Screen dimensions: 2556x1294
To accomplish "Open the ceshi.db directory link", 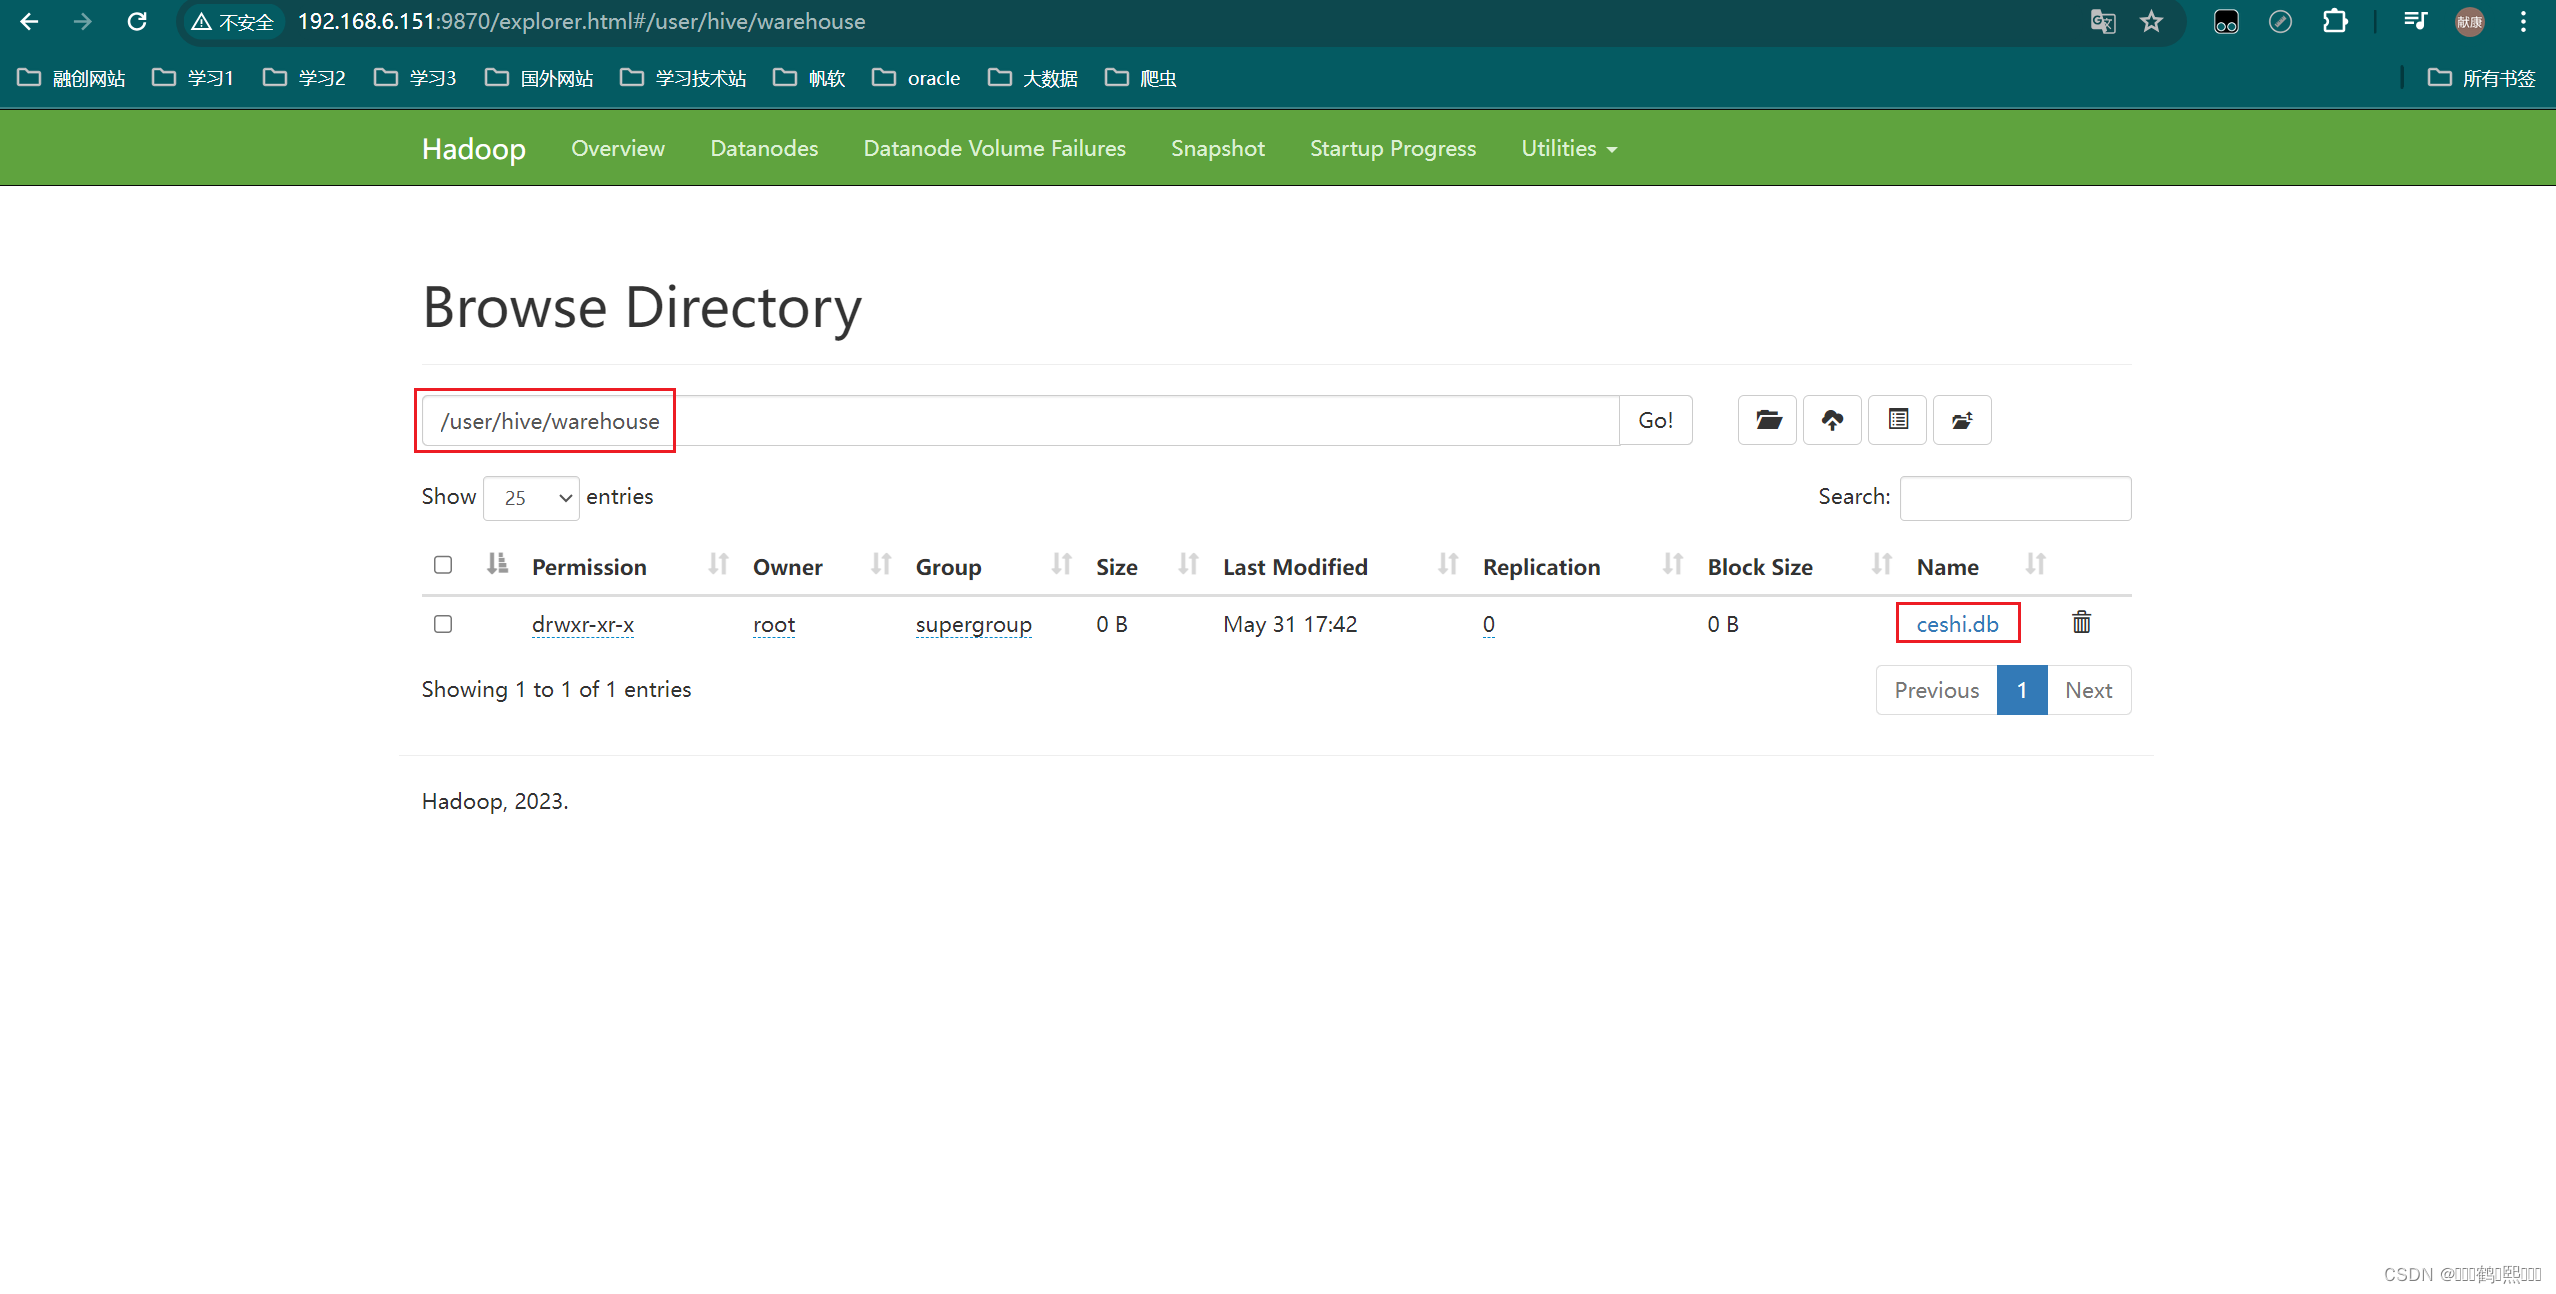I will [1957, 624].
